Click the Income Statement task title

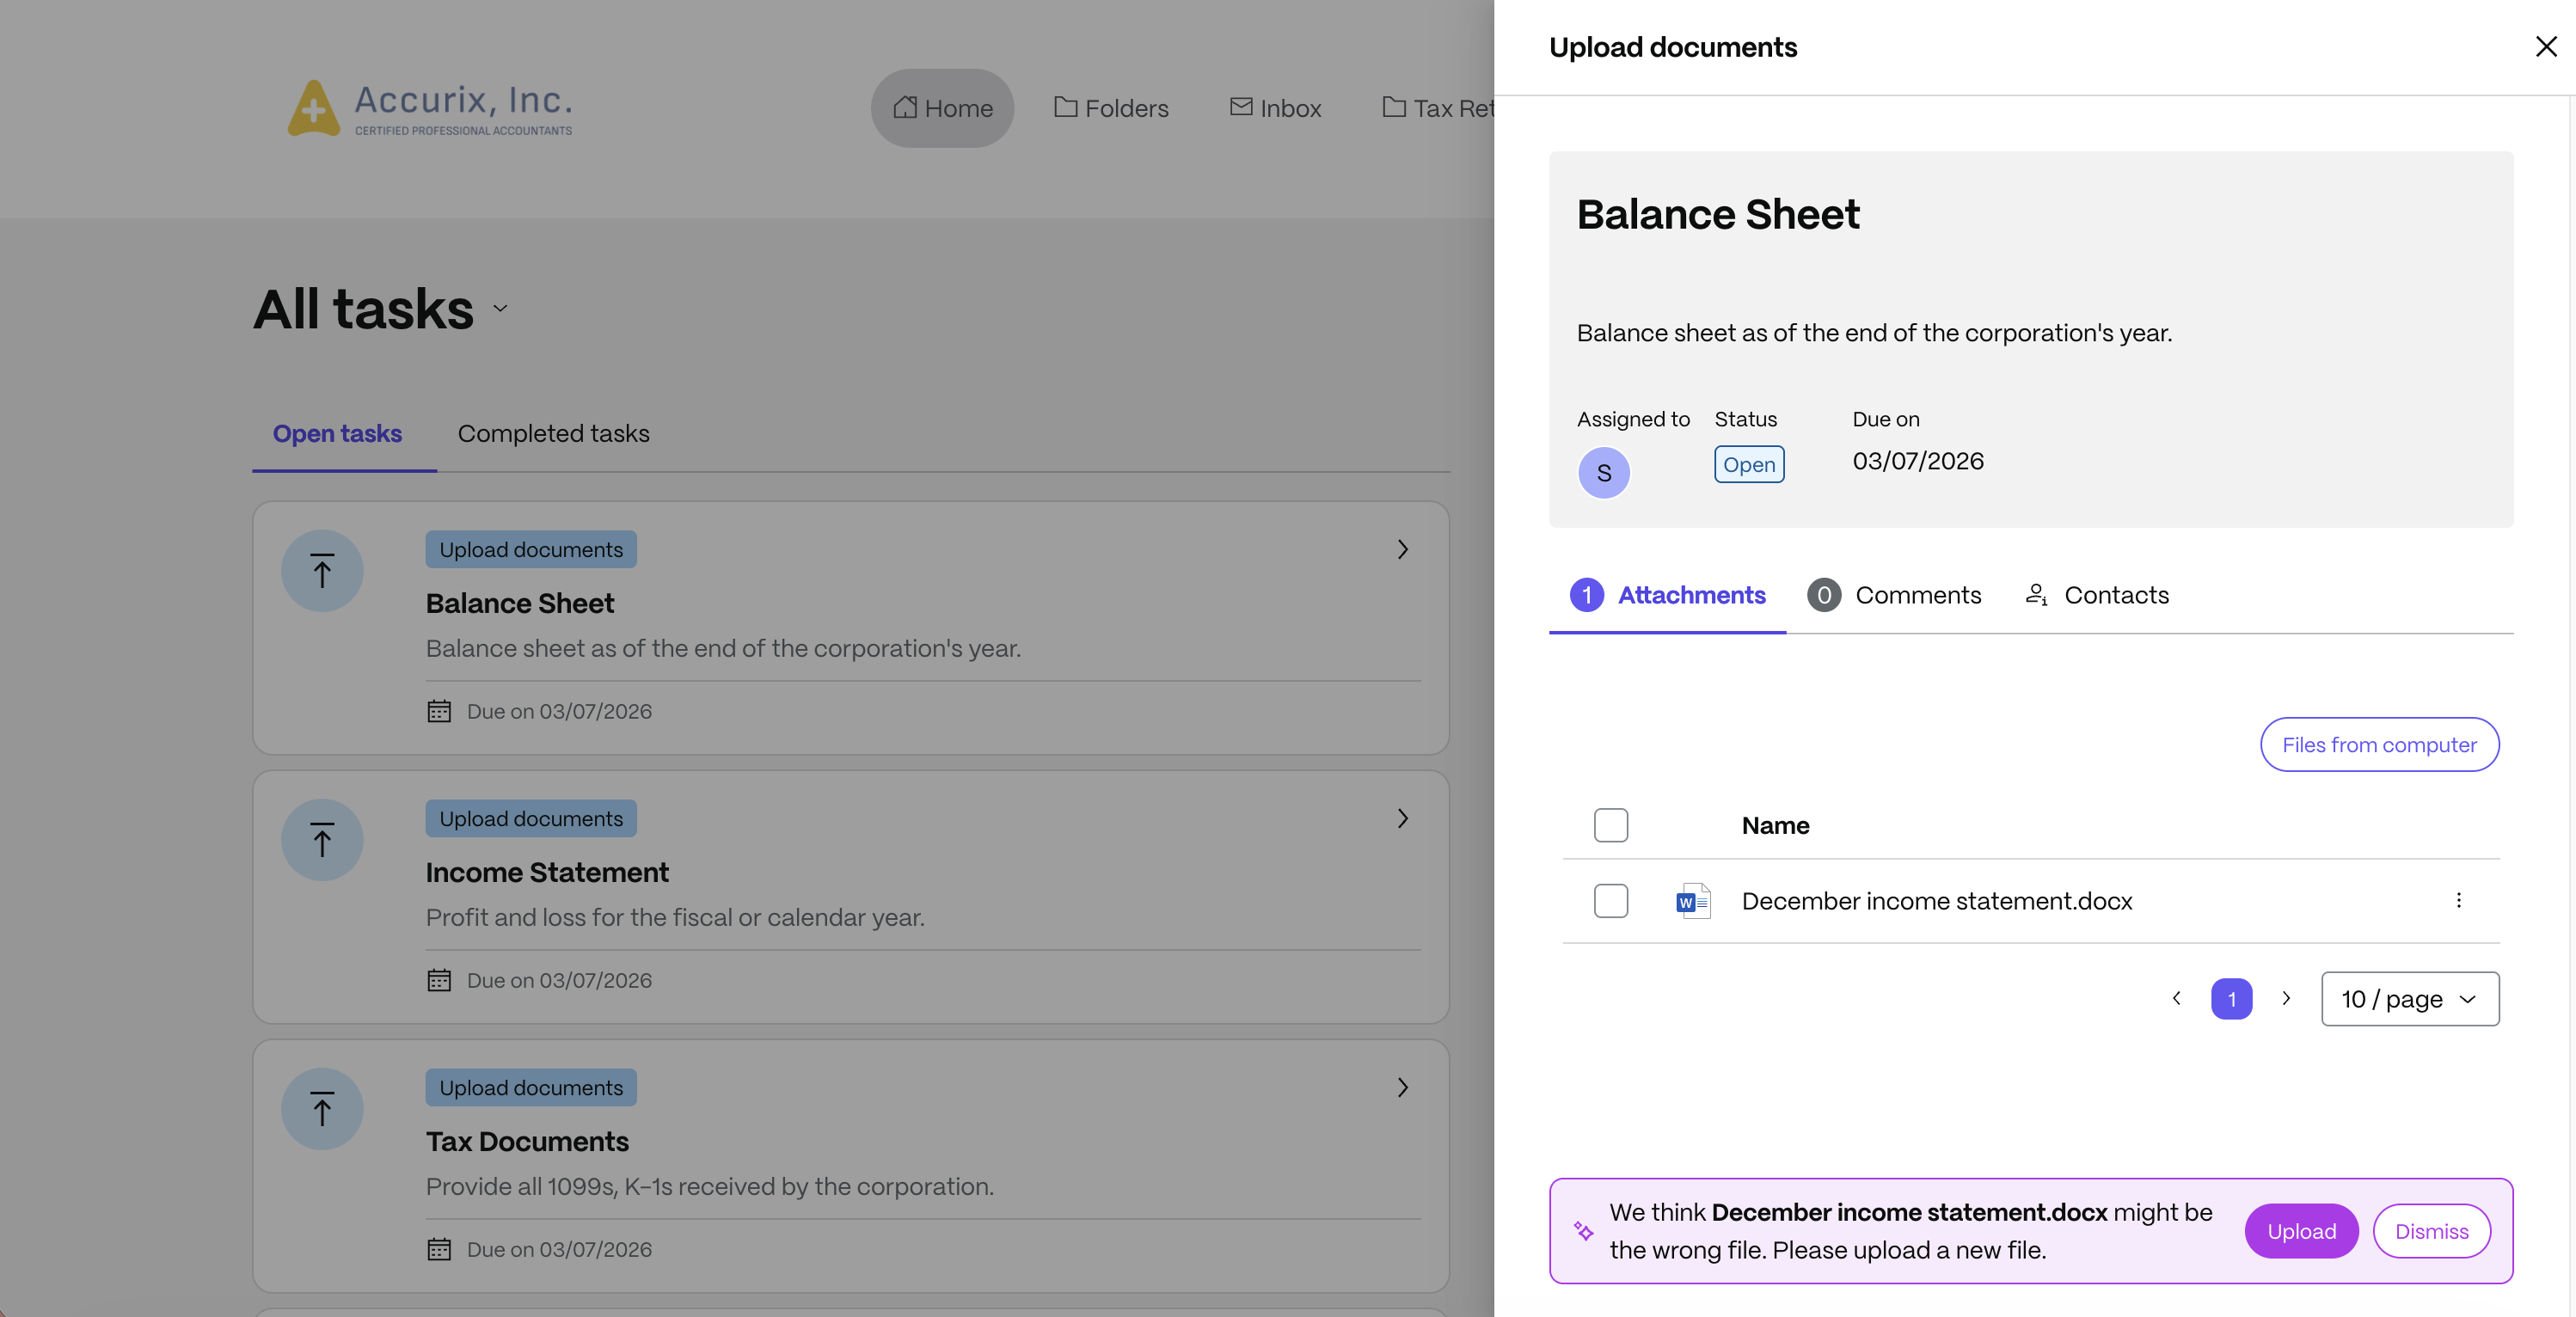click(547, 873)
